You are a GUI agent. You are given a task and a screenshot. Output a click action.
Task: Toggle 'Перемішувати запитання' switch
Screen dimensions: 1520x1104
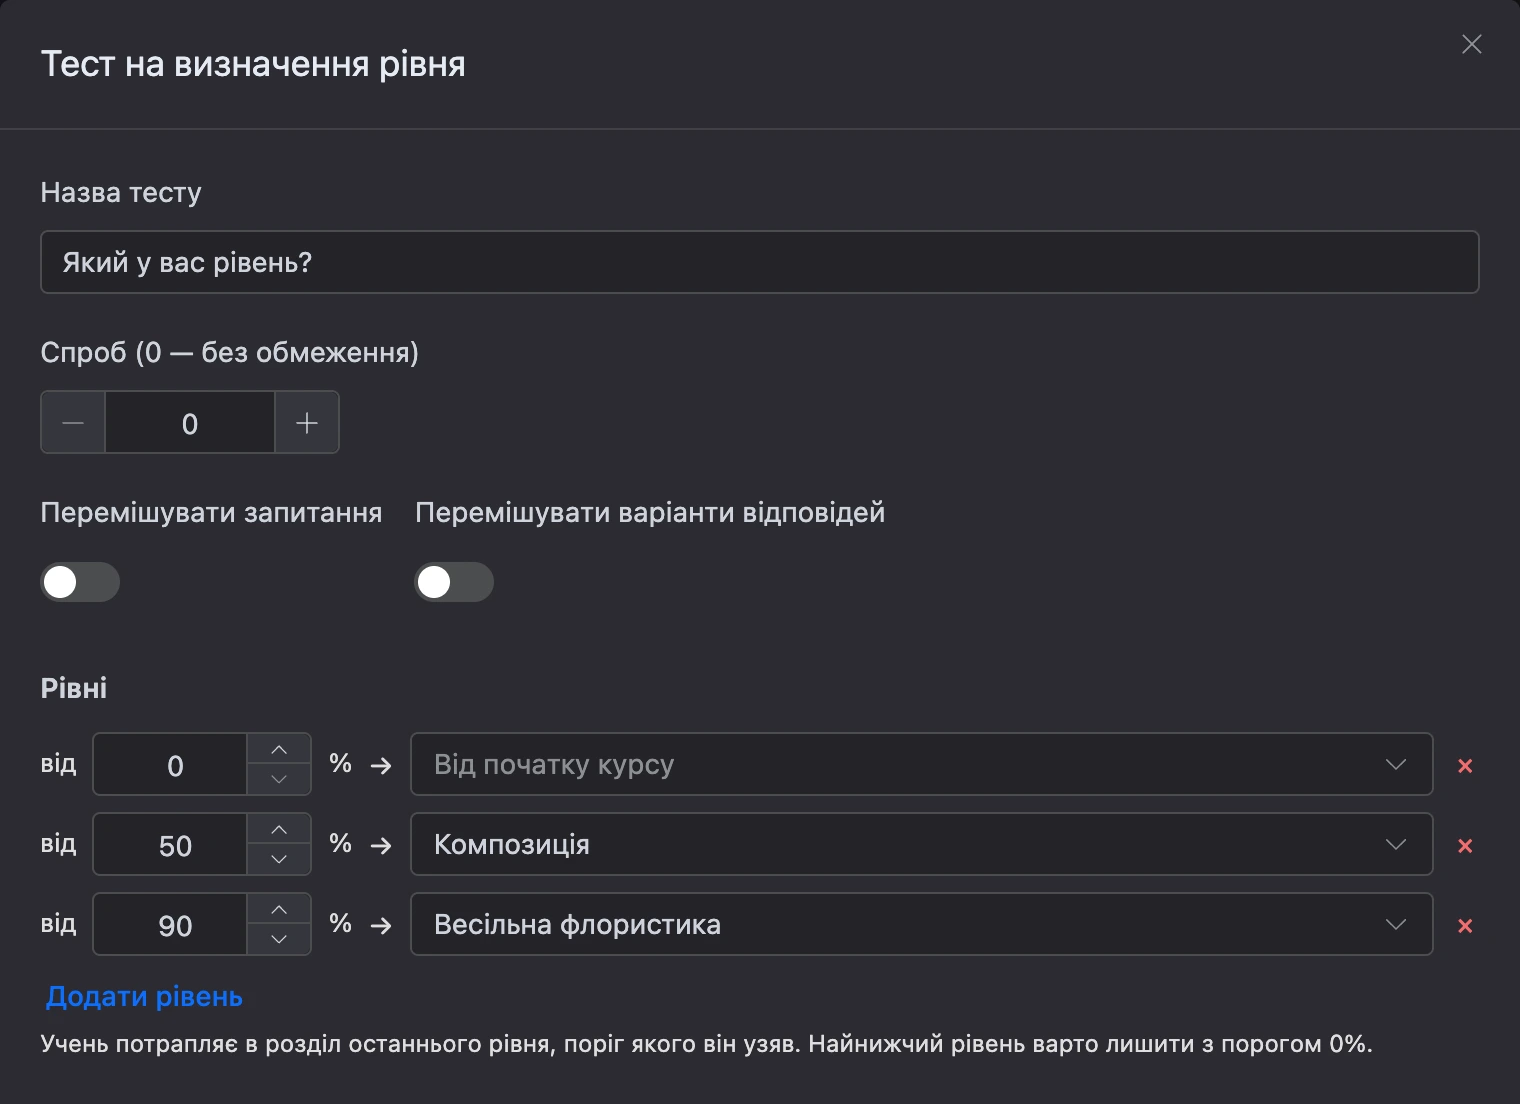[80, 582]
